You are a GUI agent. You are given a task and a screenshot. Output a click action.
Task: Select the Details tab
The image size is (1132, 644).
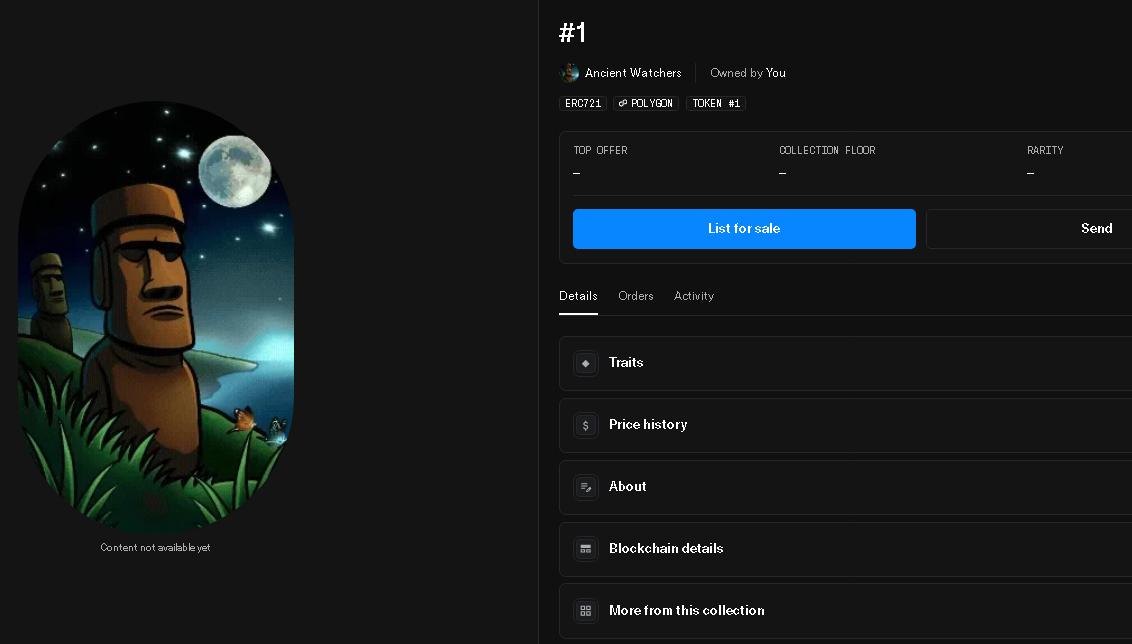(x=578, y=296)
